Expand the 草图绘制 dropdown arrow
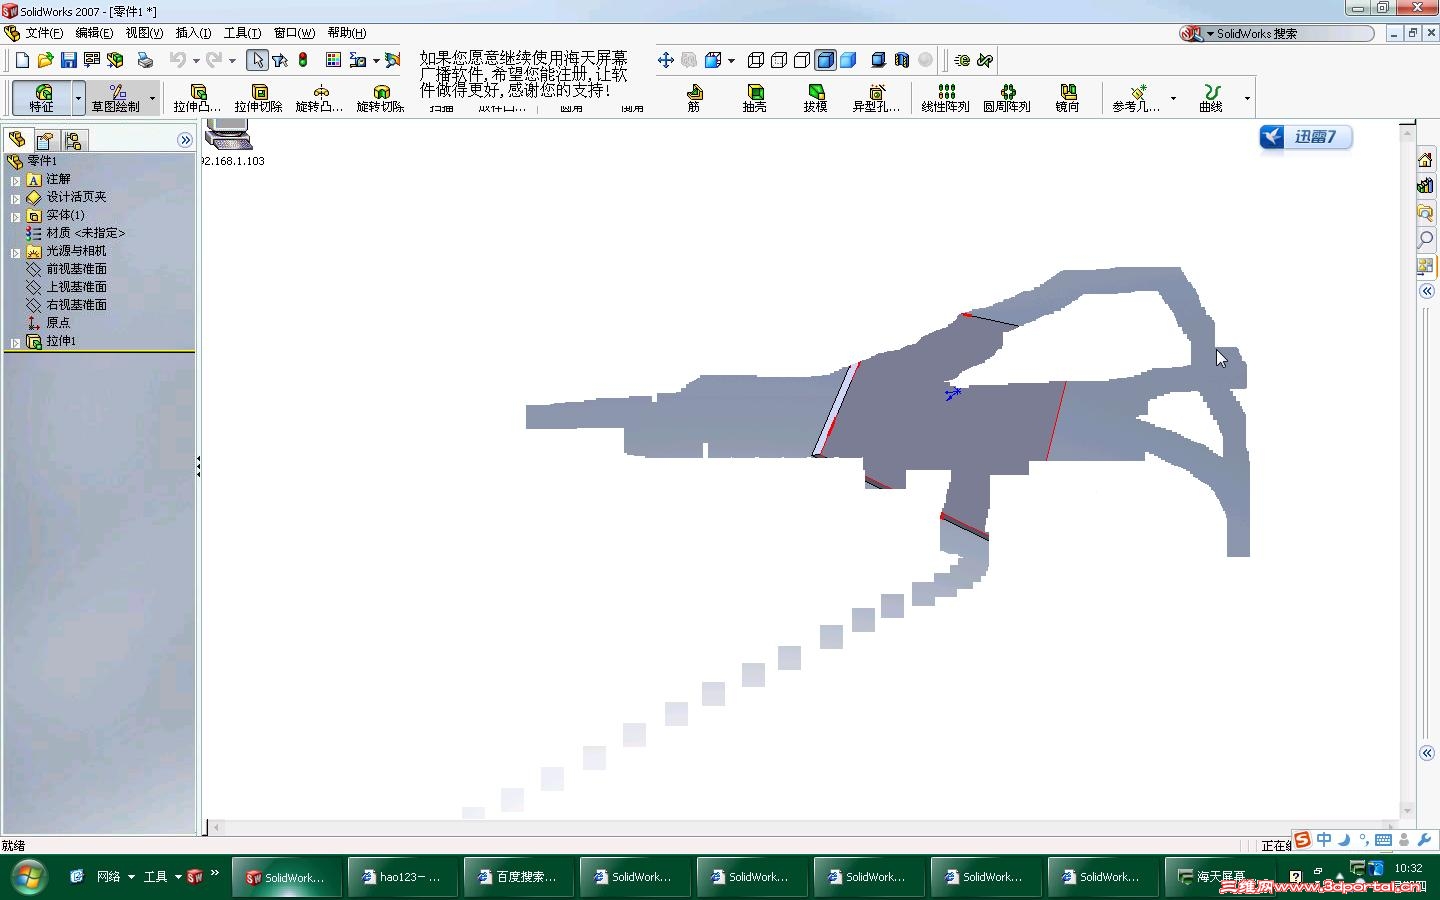Viewport: 1440px width, 900px height. click(x=152, y=98)
